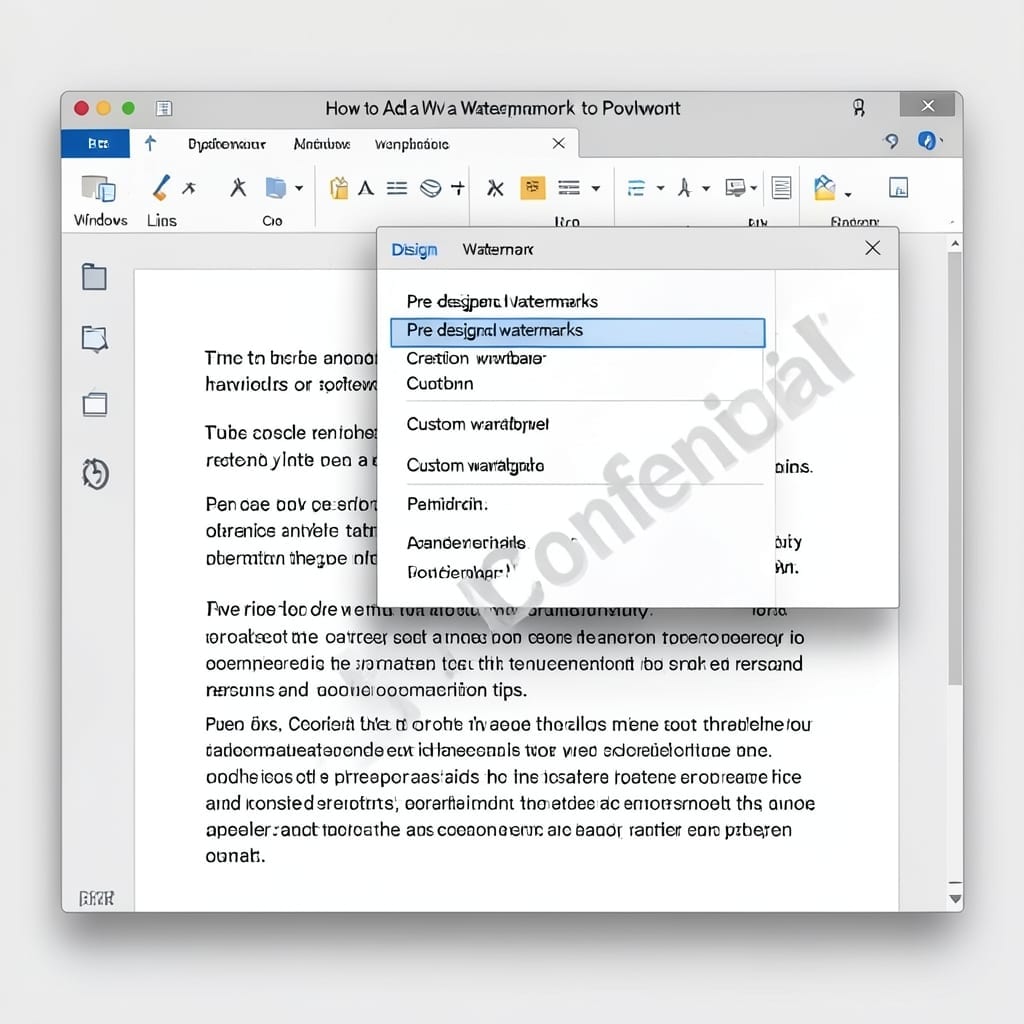Close the Watermark dialog
The image size is (1024, 1024).
pyautogui.click(x=872, y=248)
